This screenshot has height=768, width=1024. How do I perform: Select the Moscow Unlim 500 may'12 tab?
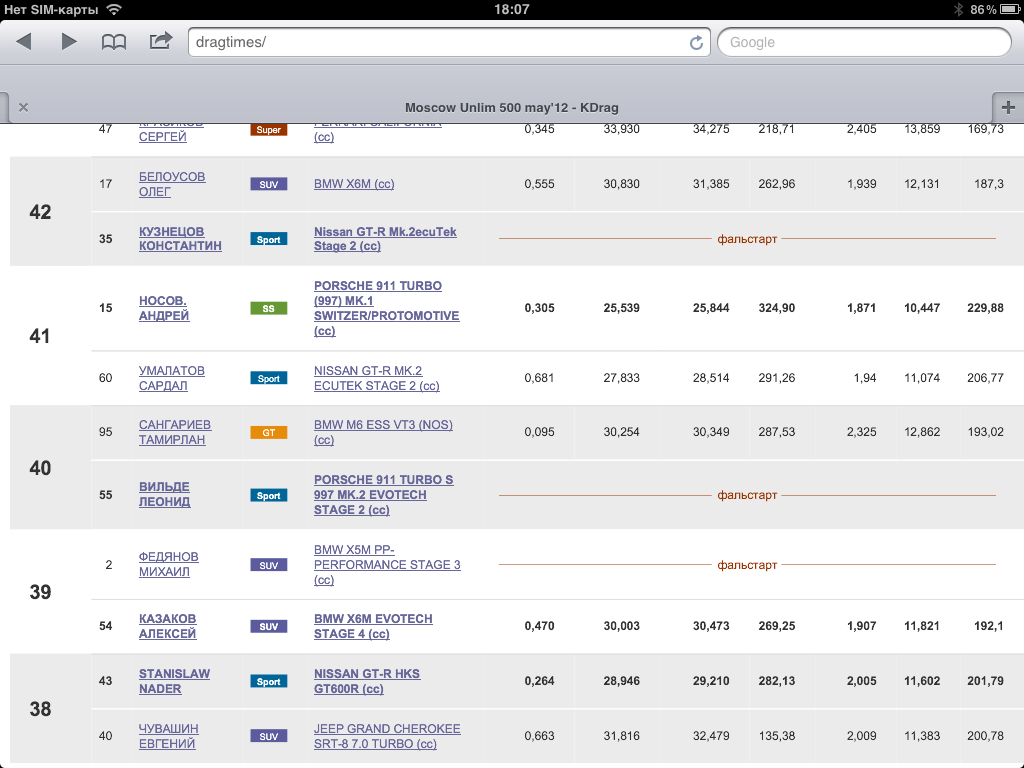click(511, 107)
